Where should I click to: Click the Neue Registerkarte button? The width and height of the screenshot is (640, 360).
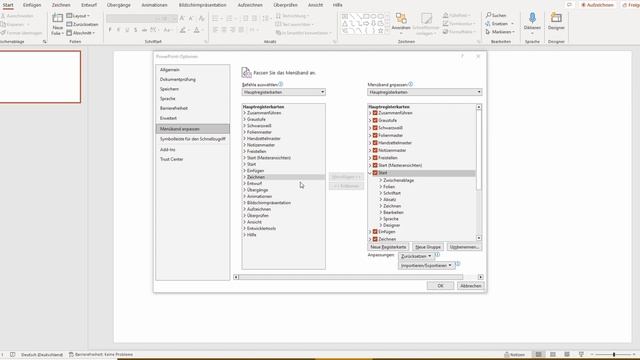click(388, 247)
